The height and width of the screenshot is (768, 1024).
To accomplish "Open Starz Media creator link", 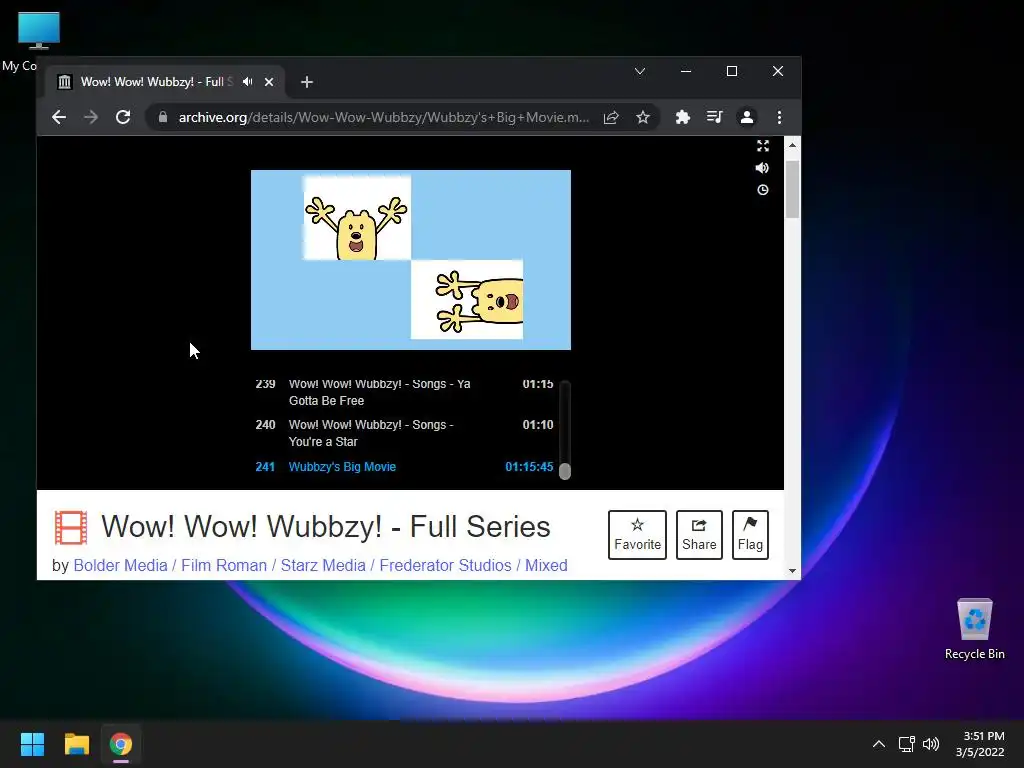I will [x=323, y=566].
